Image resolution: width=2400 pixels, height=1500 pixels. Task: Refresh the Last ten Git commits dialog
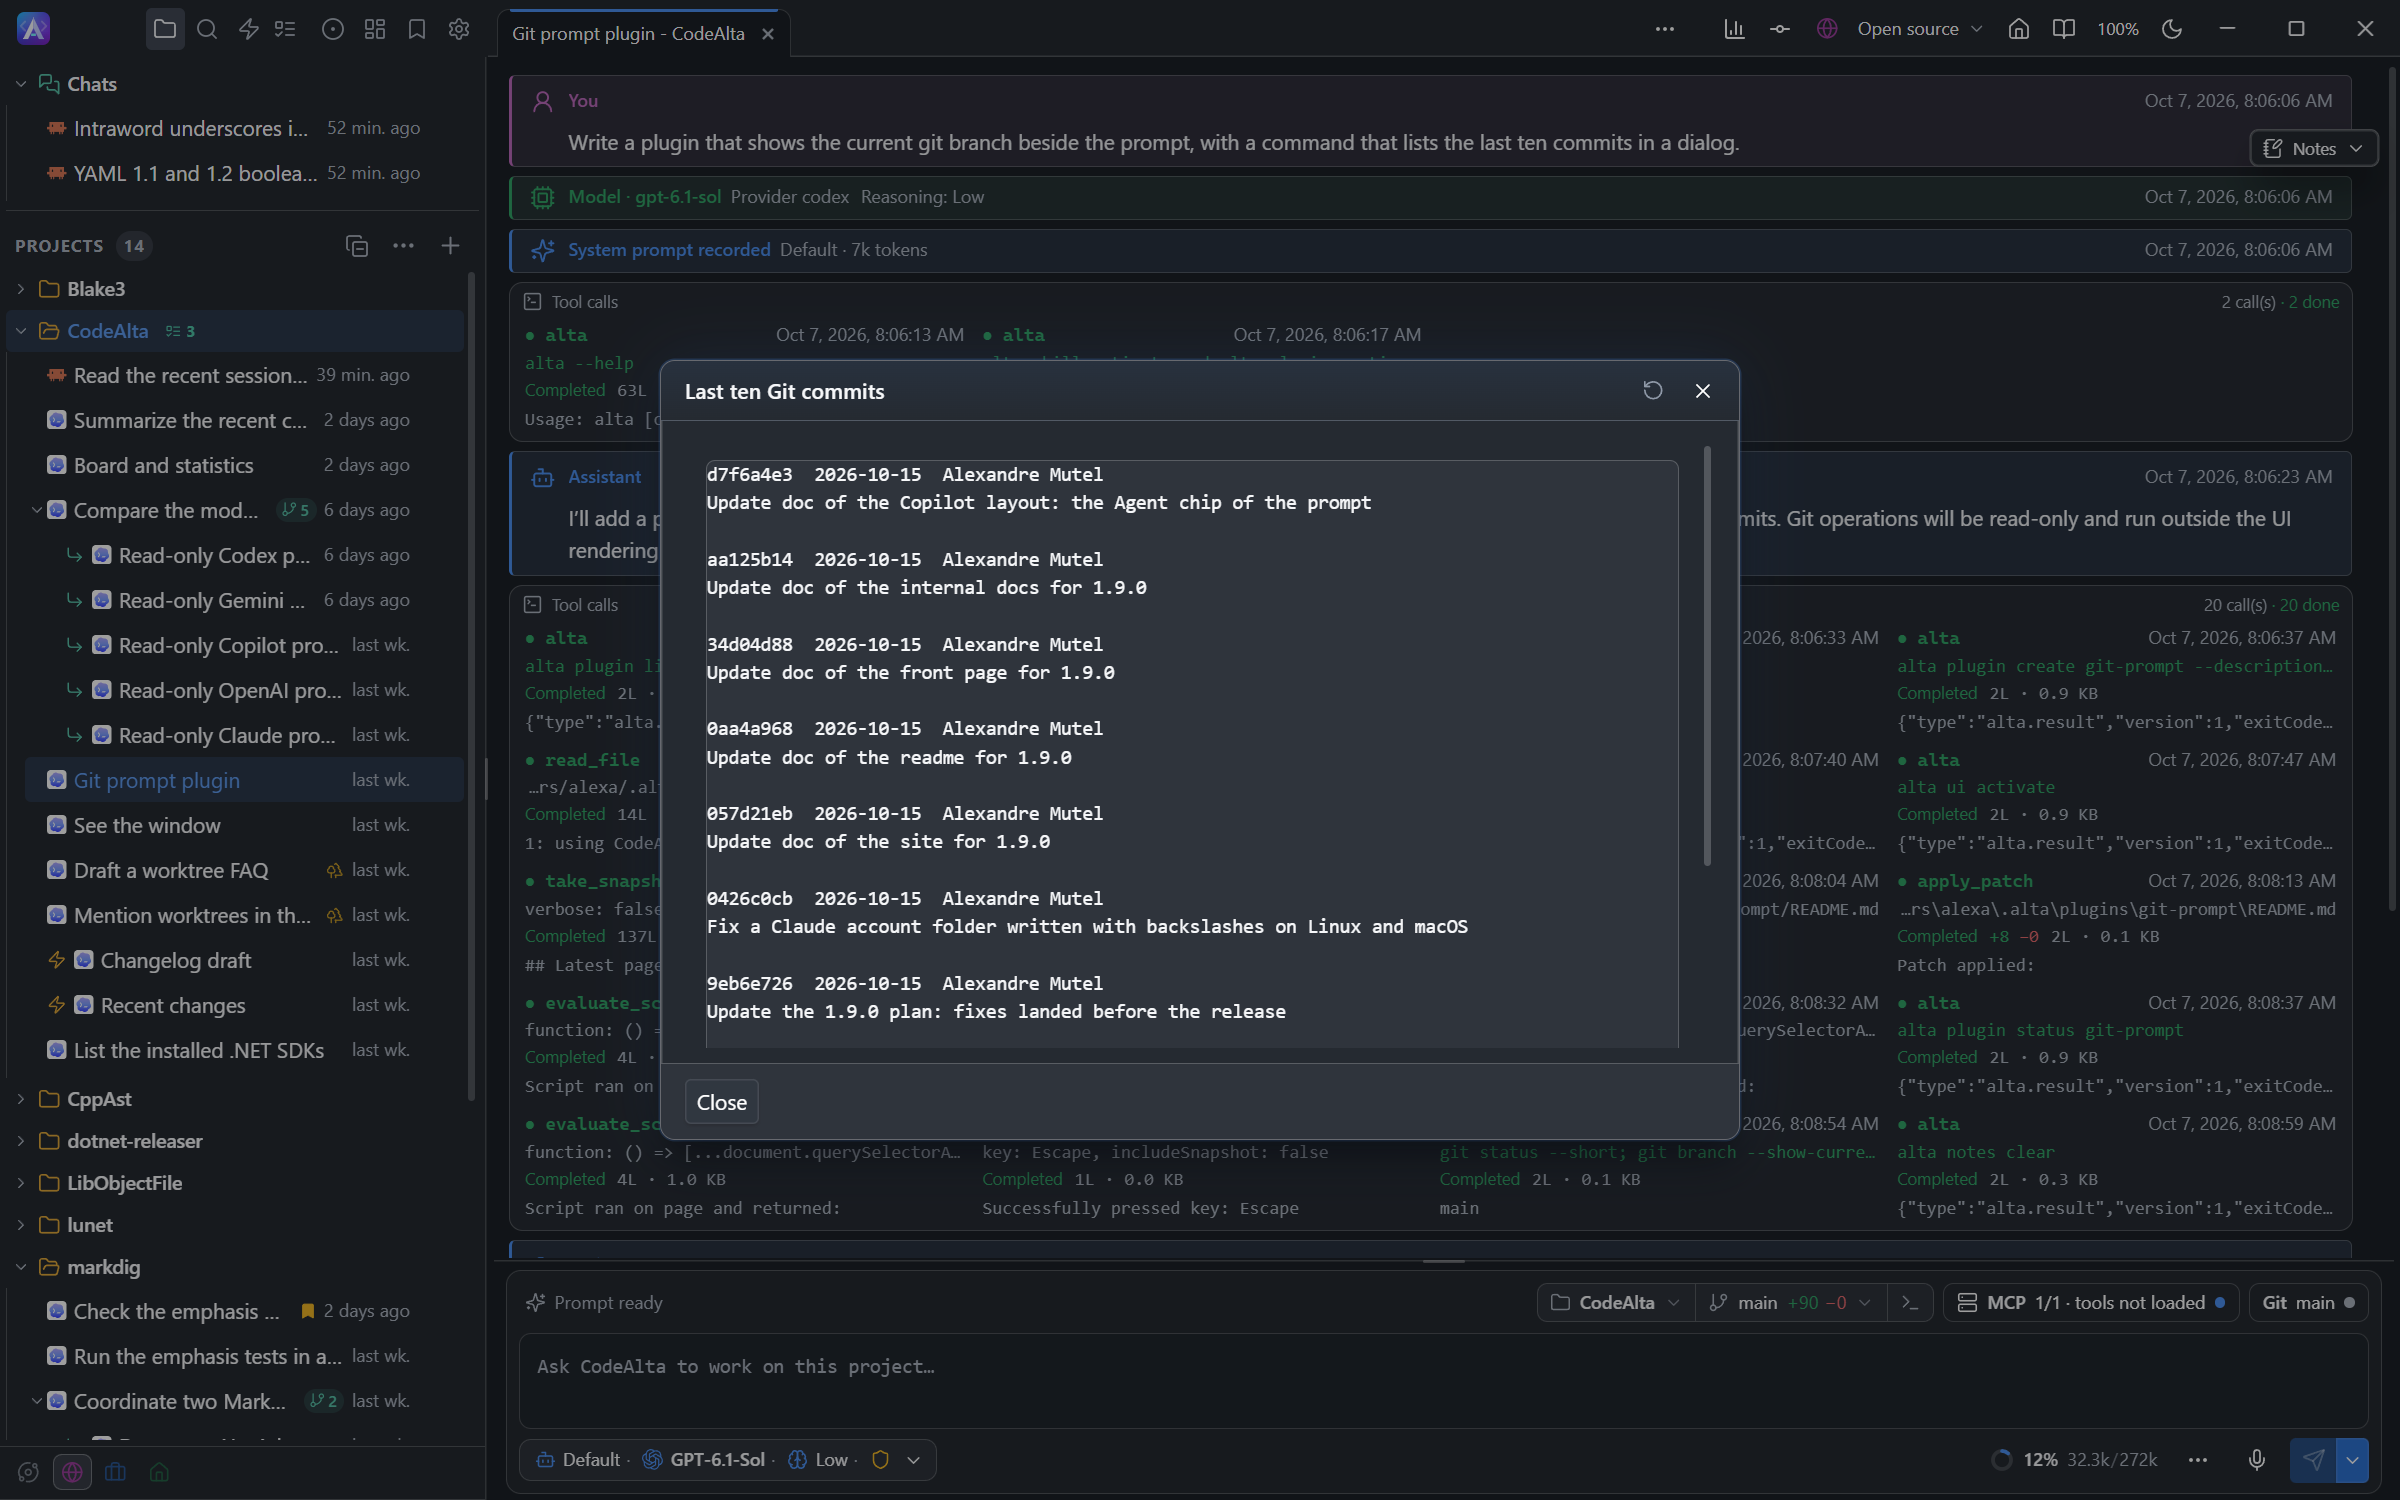(1653, 391)
